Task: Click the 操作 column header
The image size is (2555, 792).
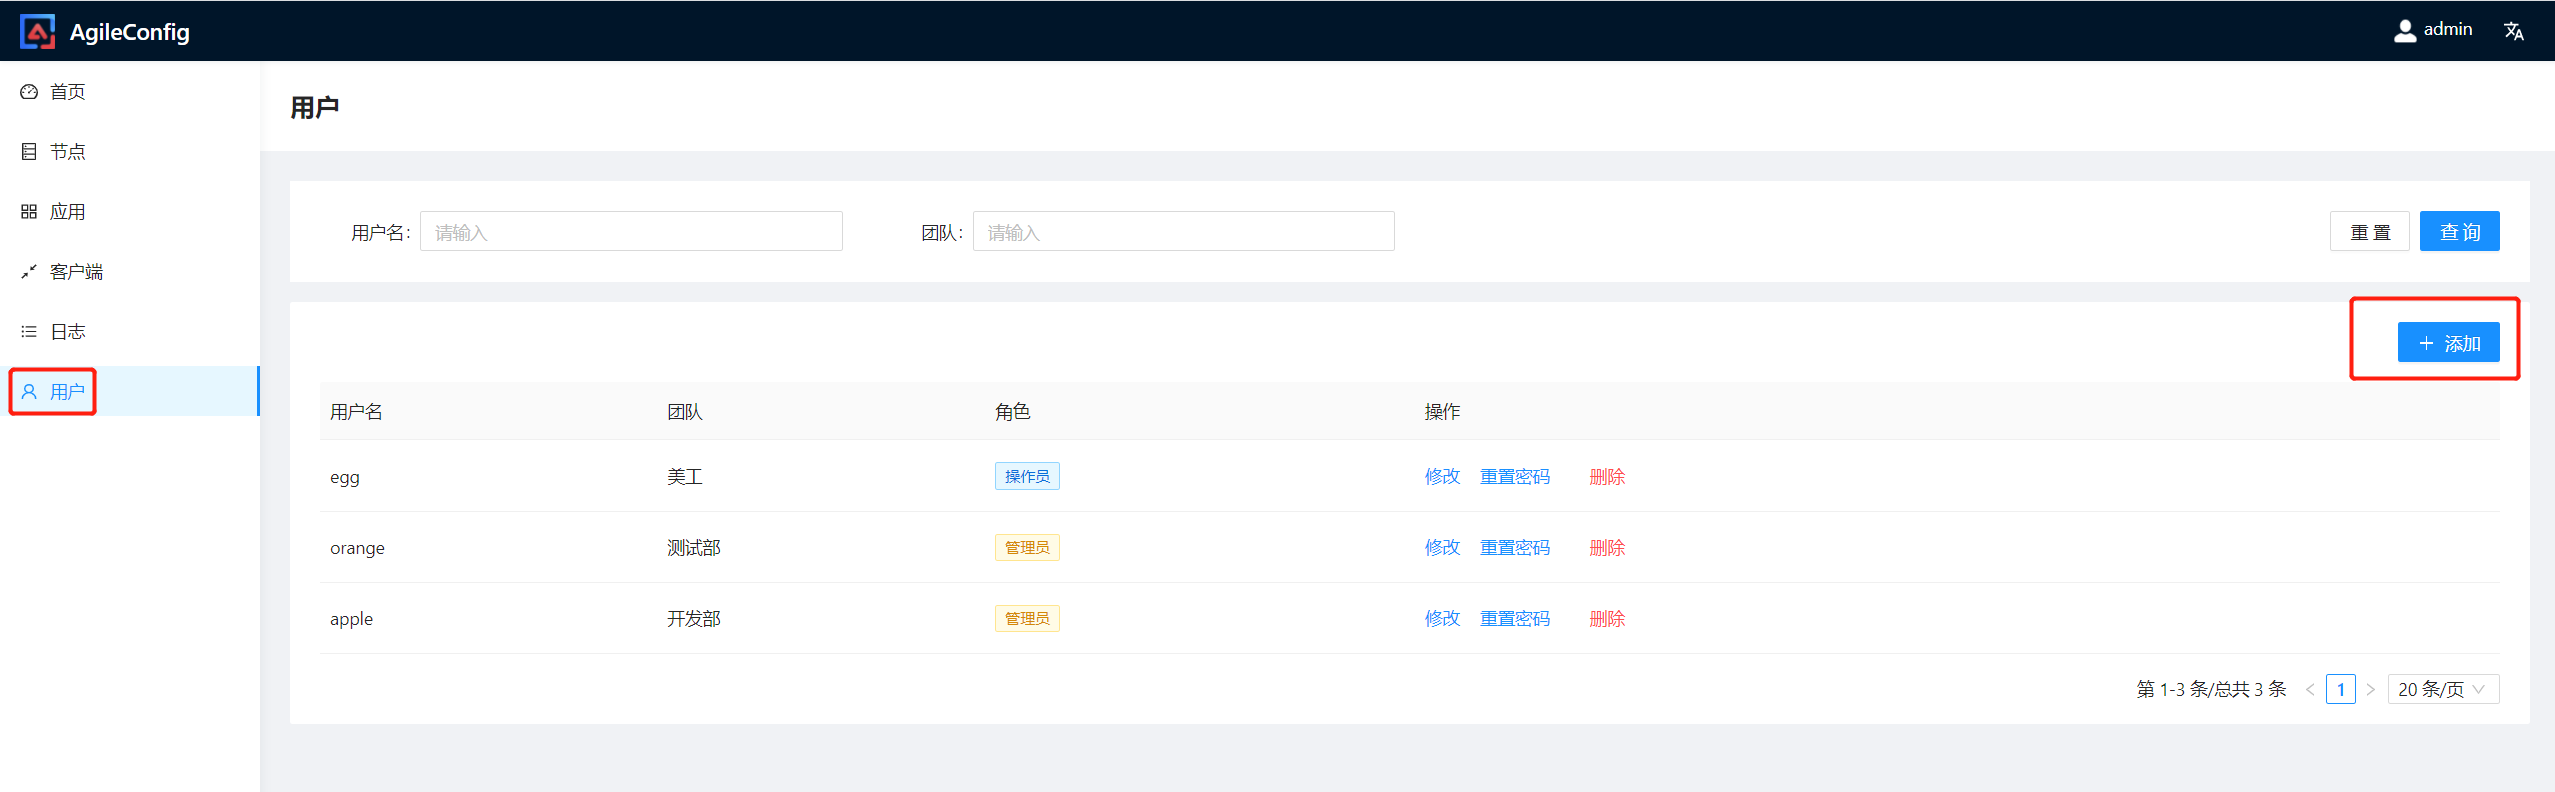Action: (x=1442, y=411)
